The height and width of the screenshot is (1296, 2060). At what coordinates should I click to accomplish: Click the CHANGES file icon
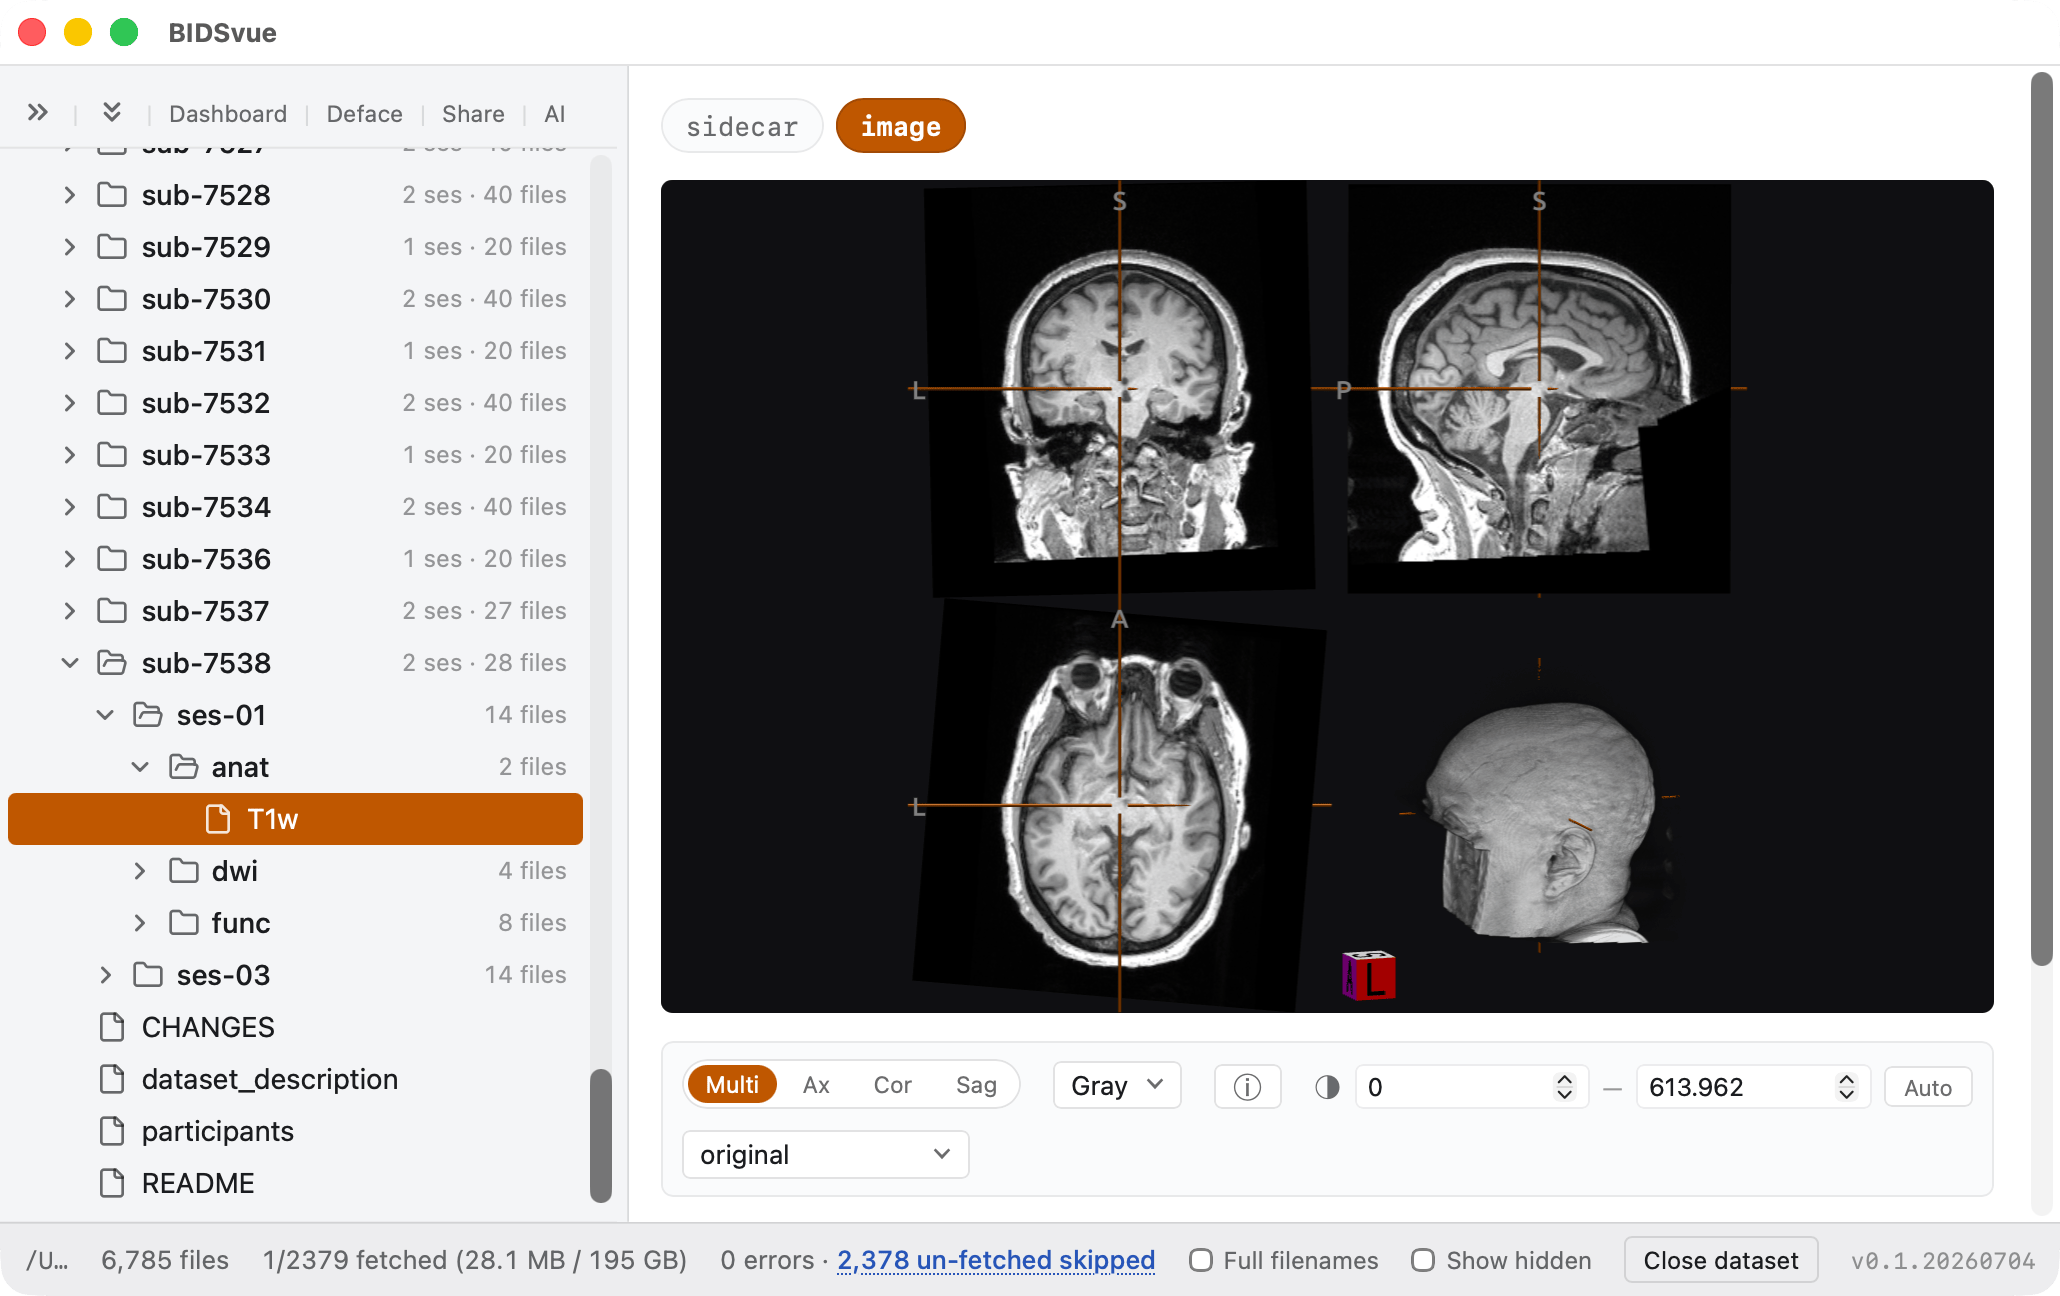[x=112, y=1027]
